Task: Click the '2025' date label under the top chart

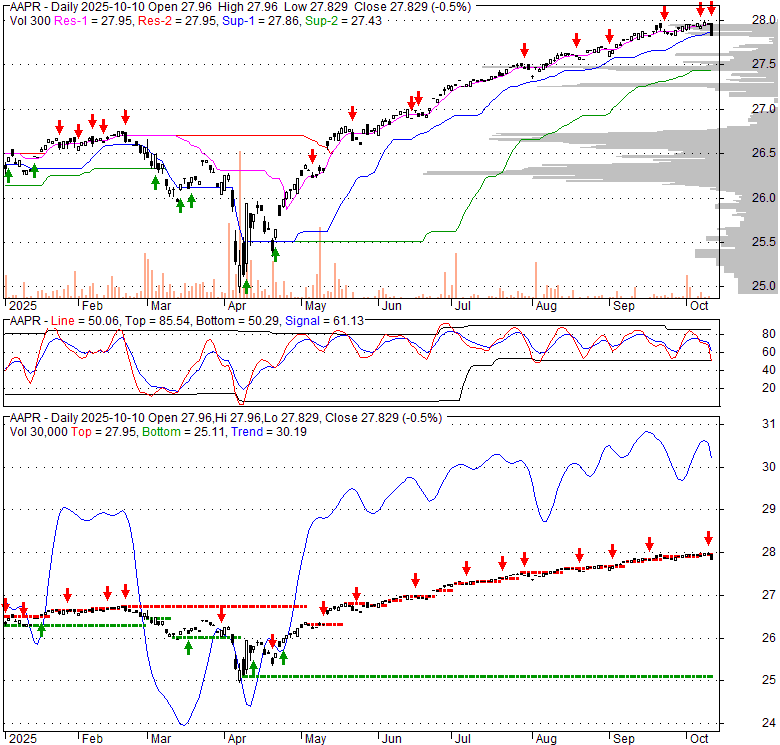Action: click(23, 306)
